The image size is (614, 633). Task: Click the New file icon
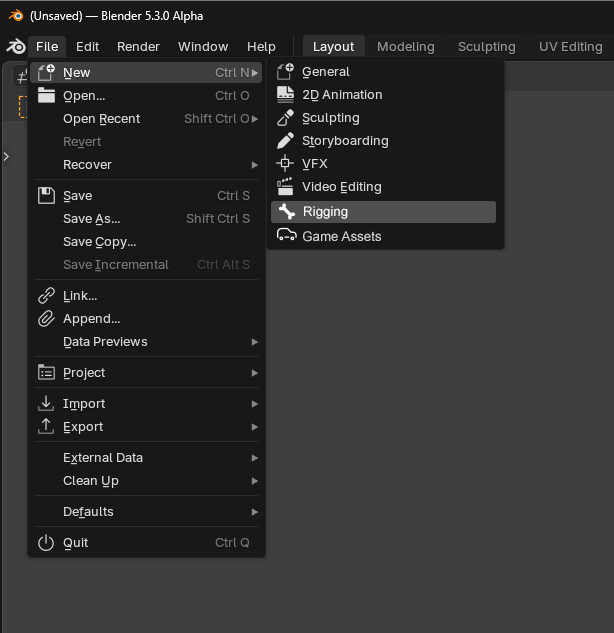(x=46, y=73)
